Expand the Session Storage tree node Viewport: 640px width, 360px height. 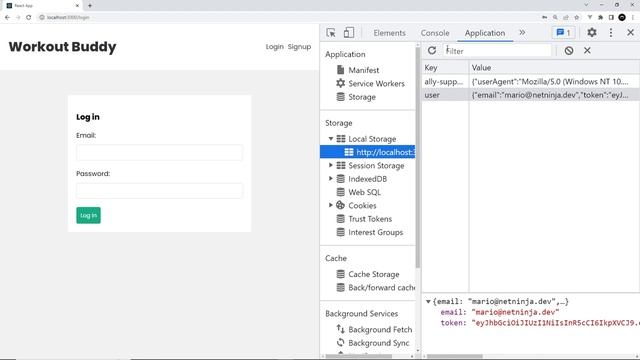(331, 165)
